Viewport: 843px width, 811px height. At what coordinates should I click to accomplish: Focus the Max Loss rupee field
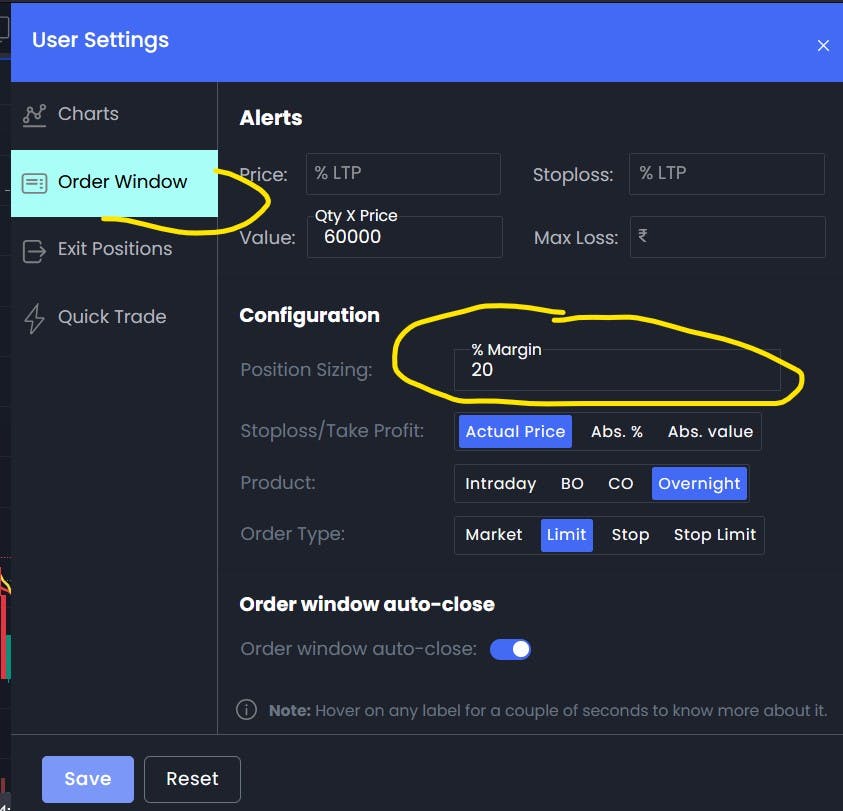point(727,237)
